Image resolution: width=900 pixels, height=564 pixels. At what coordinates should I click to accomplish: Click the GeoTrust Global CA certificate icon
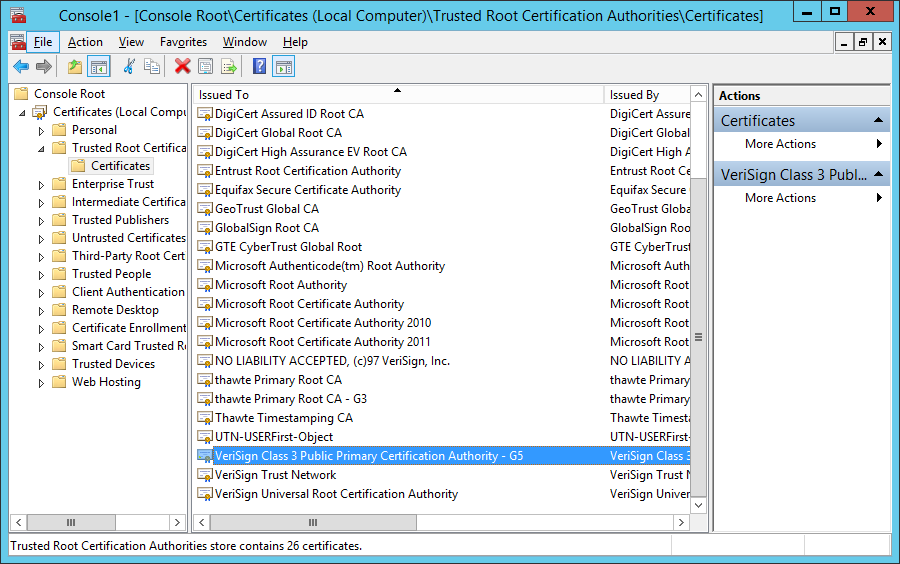205,209
